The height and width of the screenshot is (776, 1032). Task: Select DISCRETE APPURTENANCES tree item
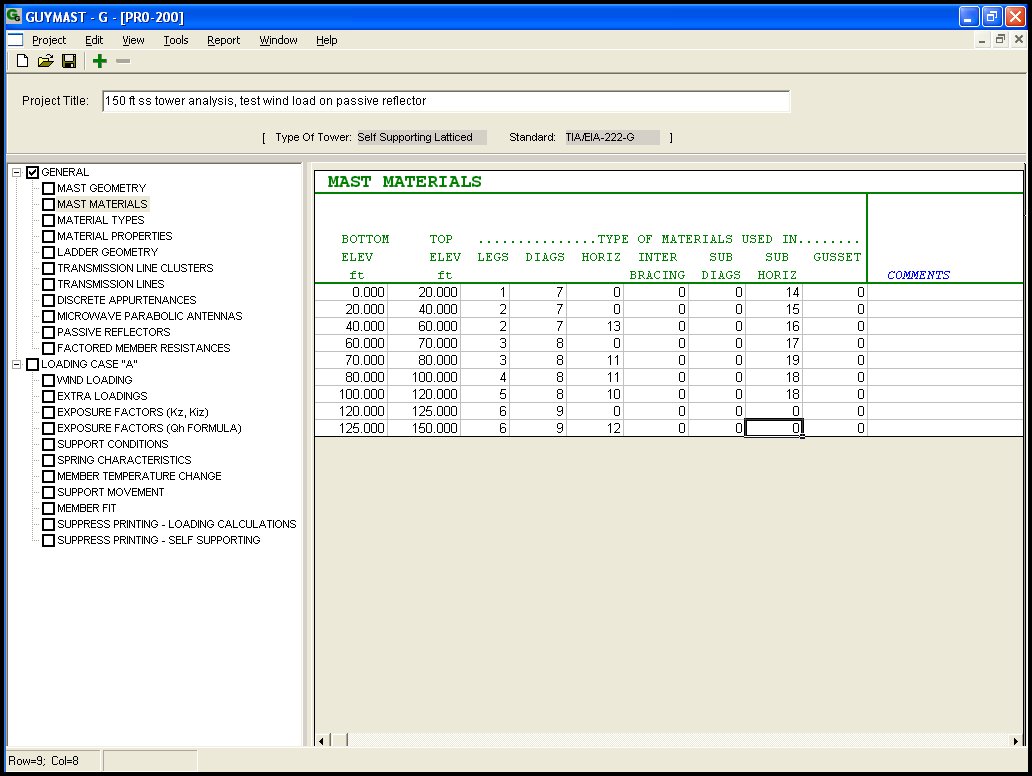coord(126,300)
